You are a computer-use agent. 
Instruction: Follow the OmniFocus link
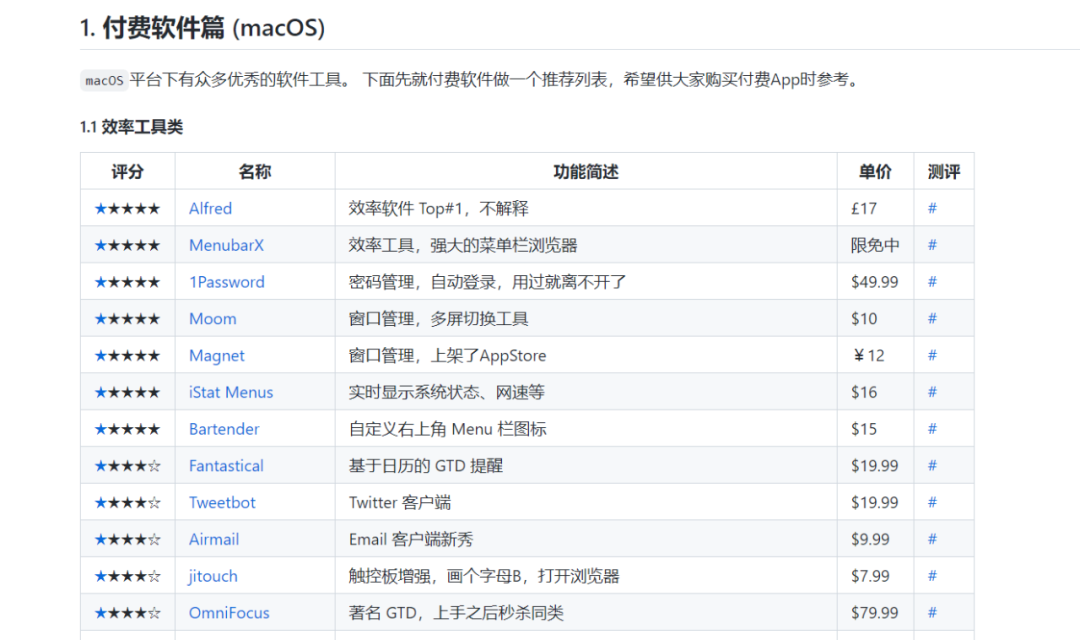(229, 613)
